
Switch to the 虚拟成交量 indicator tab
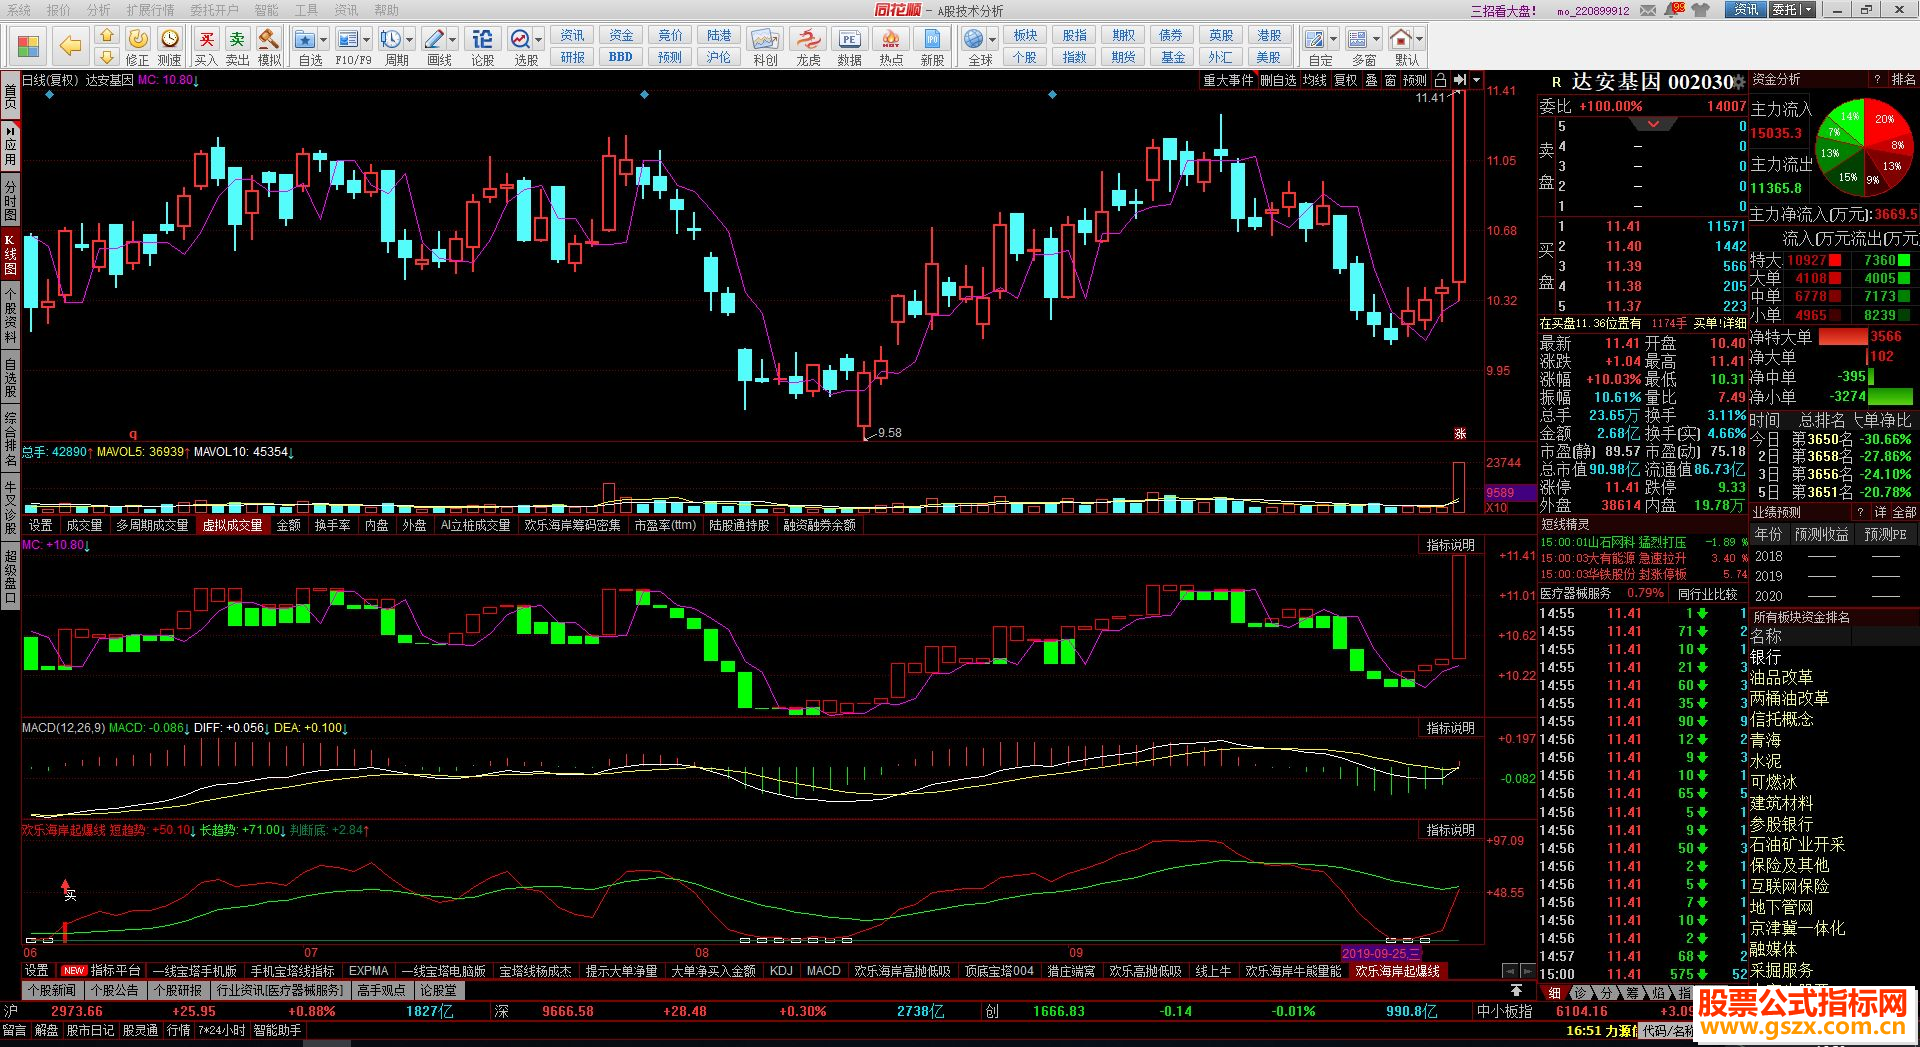coord(232,525)
